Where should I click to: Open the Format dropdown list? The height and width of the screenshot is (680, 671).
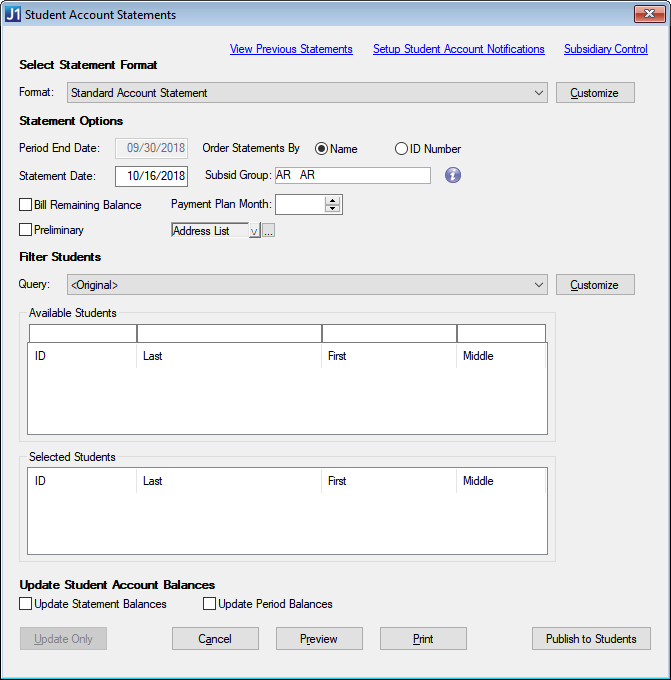tap(539, 93)
